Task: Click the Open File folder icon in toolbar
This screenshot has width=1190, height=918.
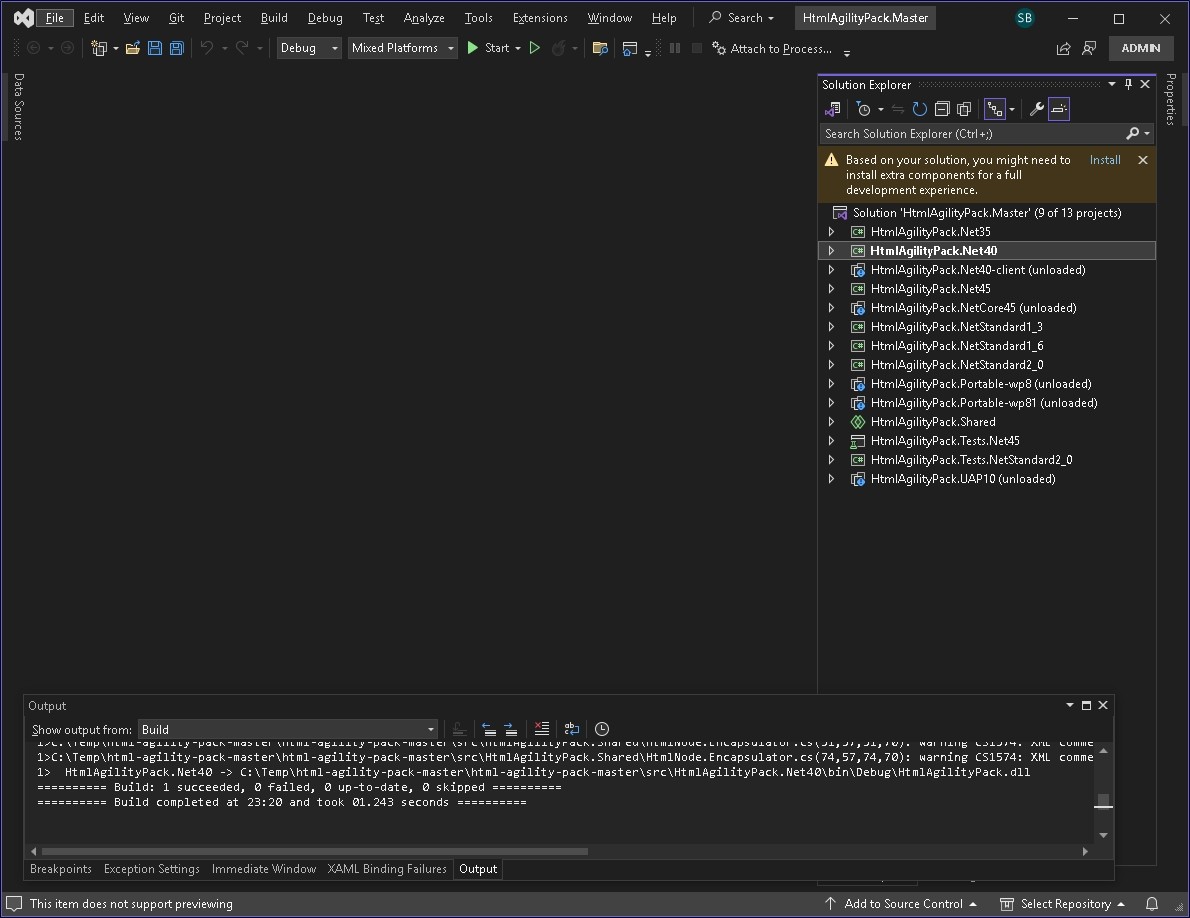Action: coord(132,48)
